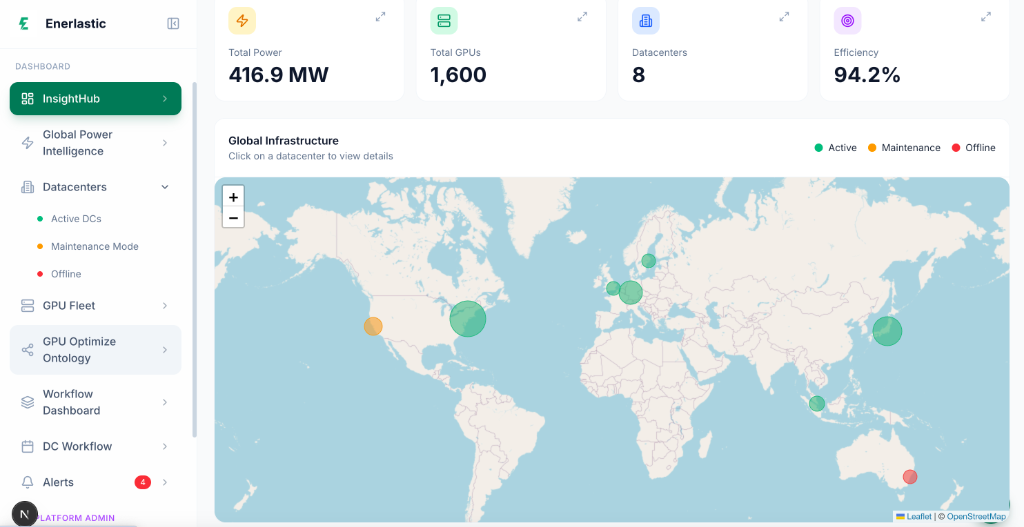Click the Enerlastic logo icon
This screenshot has width=1024, height=527.
(x=24, y=24)
